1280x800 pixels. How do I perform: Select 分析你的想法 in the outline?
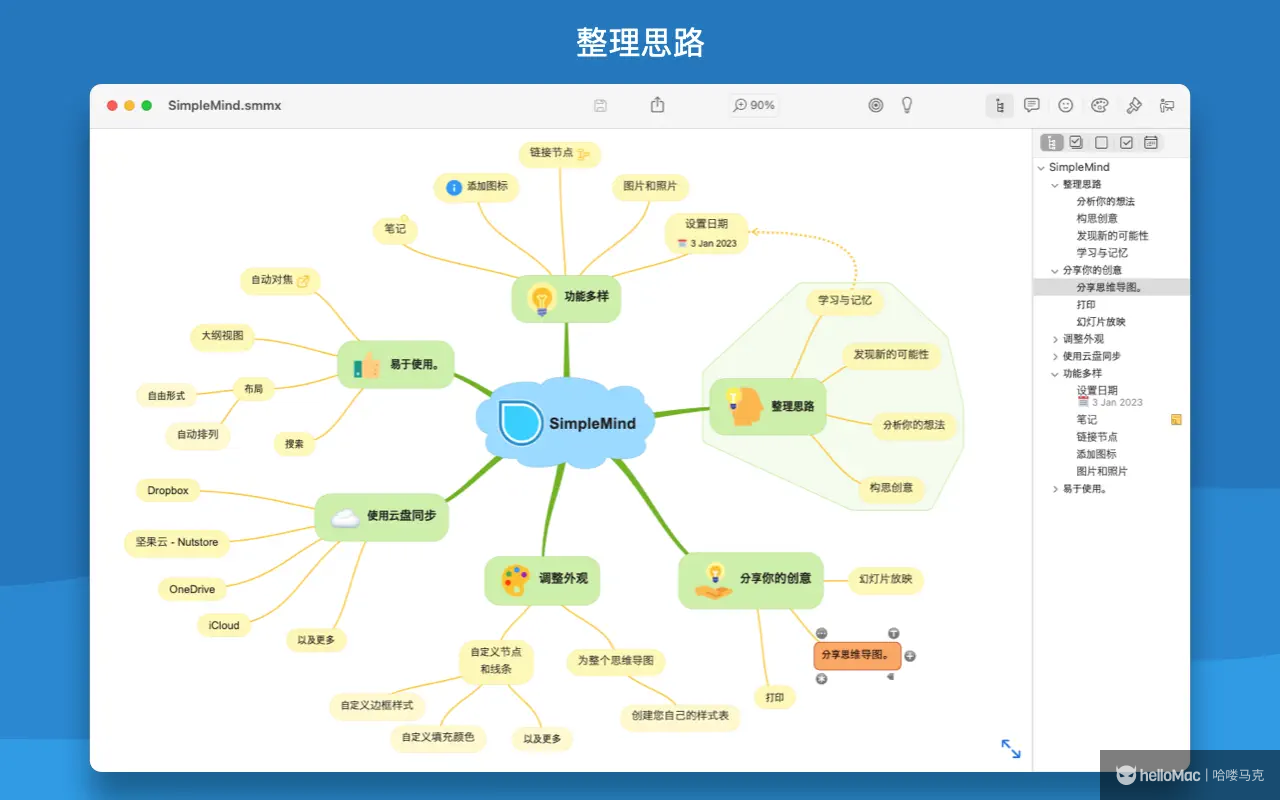[x=1105, y=202]
